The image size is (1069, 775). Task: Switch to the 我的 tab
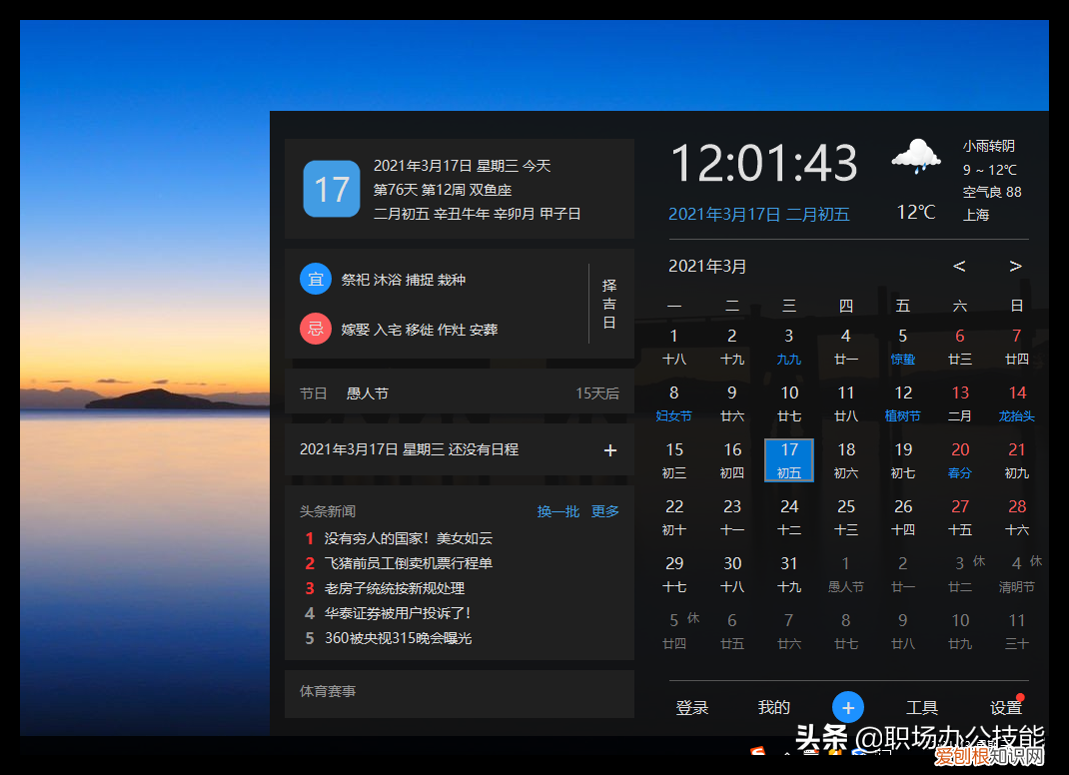point(774,708)
